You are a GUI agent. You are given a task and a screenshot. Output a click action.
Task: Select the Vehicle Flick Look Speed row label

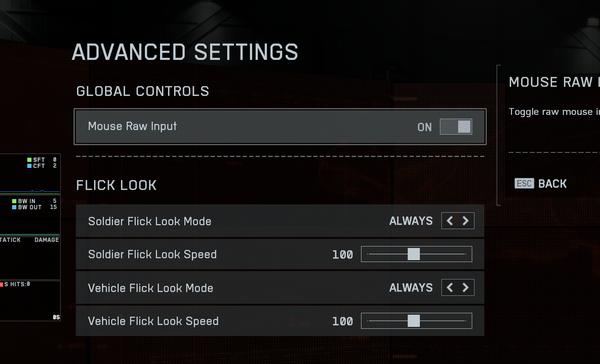coord(153,321)
